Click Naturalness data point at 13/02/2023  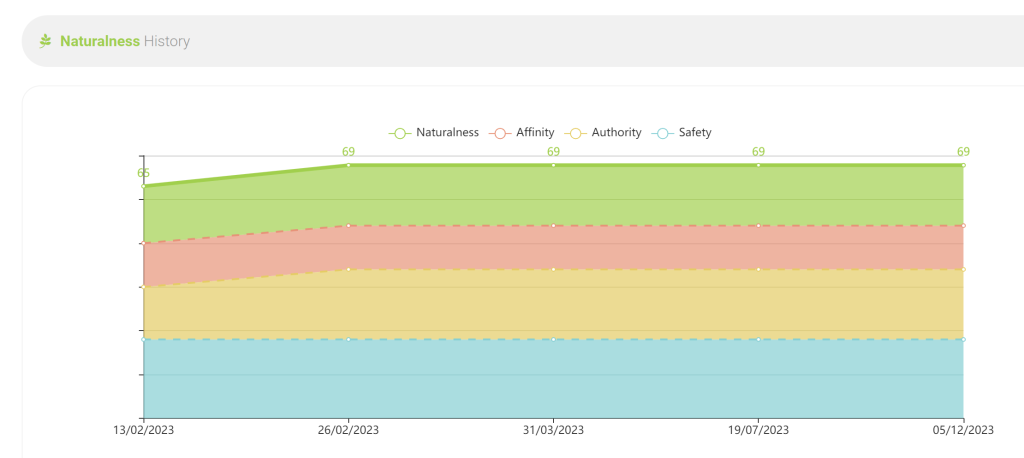pyautogui.click(x=144, y=186)
